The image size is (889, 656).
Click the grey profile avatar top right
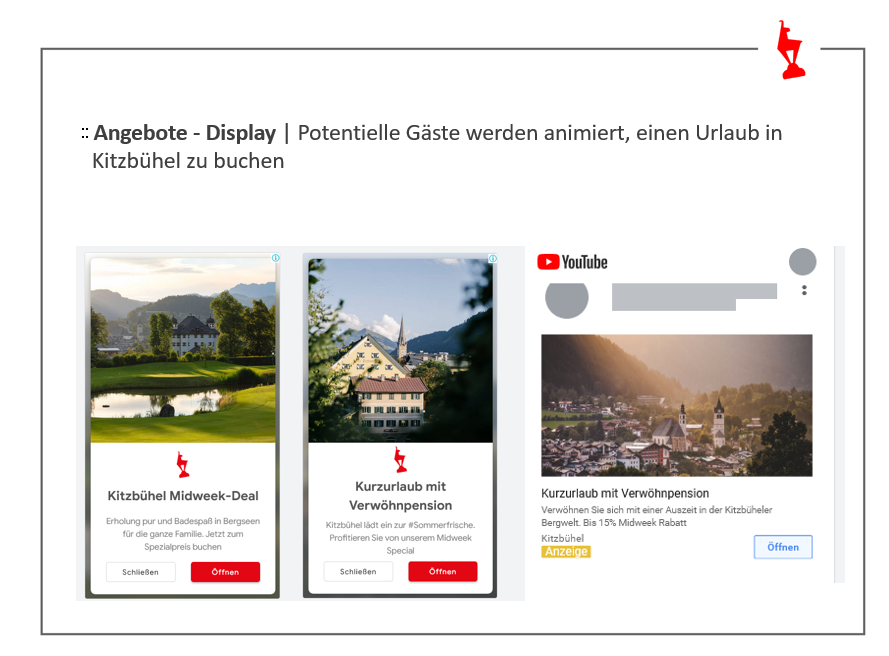pyautogui.click(x=802, y=262)
